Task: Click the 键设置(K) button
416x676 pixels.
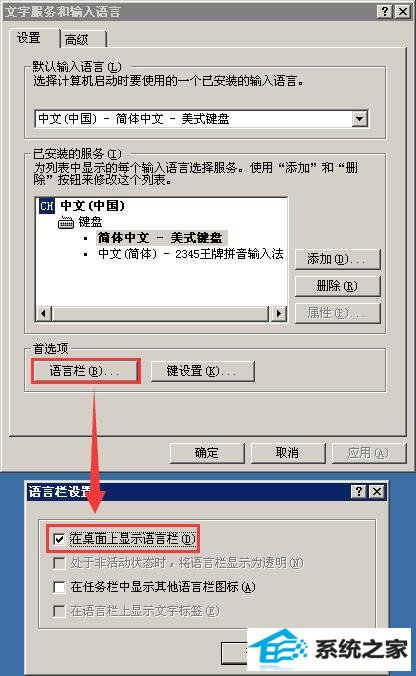Action: [x=203, y=371]
